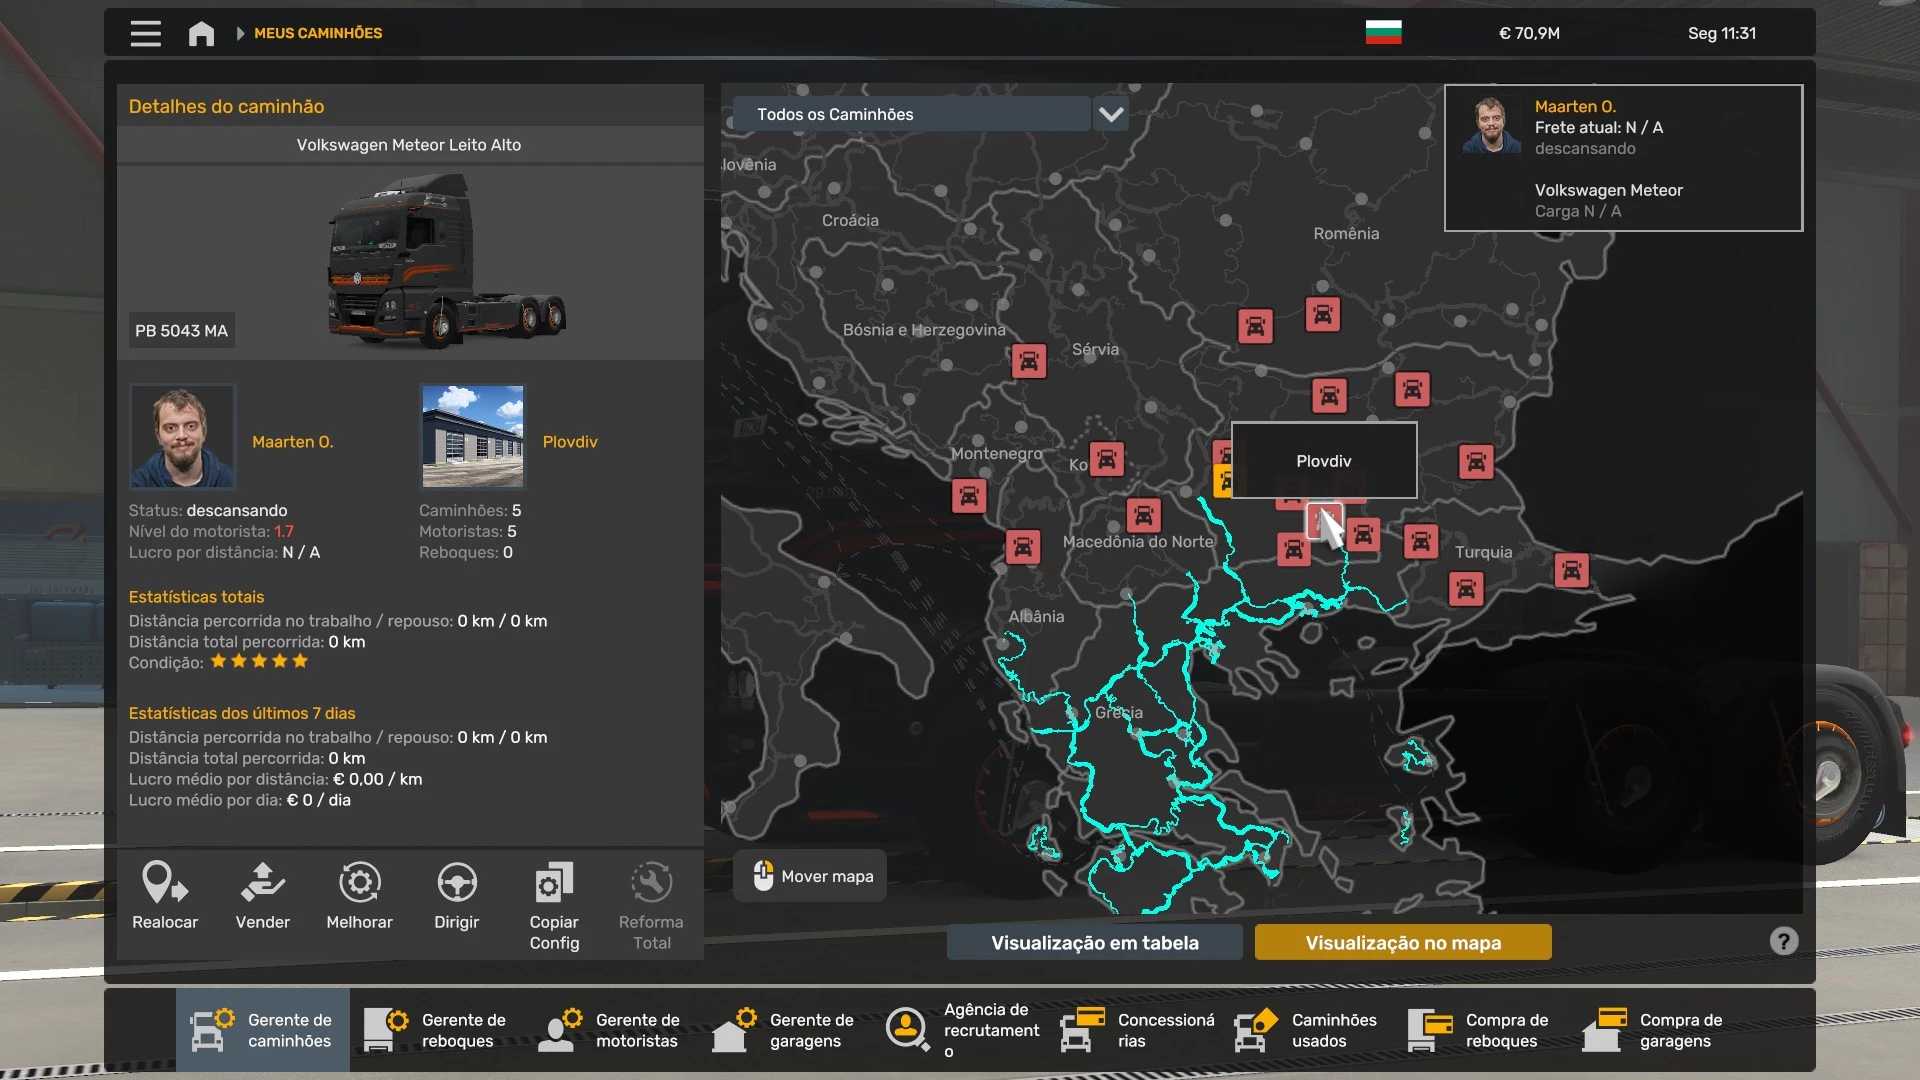The image size is (1920, 1080).
Task: Select Visualização no mapa view
Action: point(1402,942)
